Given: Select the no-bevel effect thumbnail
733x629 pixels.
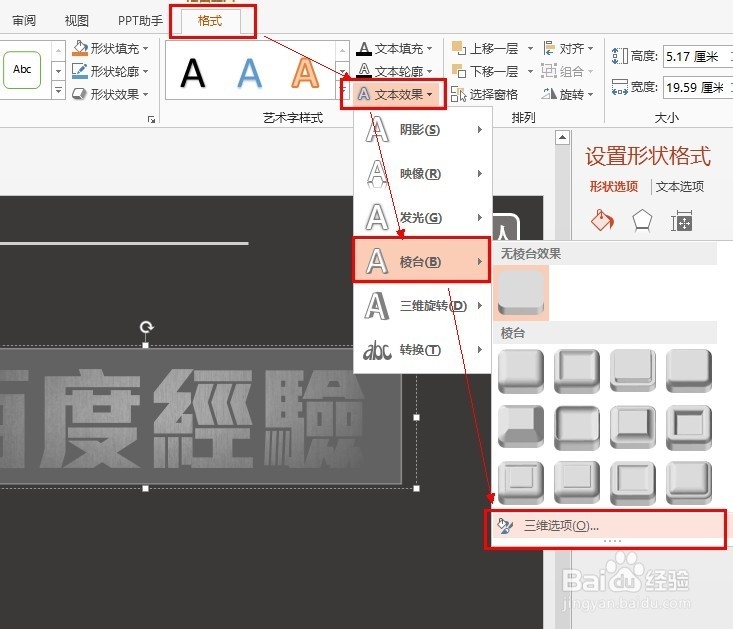Looking at the screenshot, I should click(521, 293).
